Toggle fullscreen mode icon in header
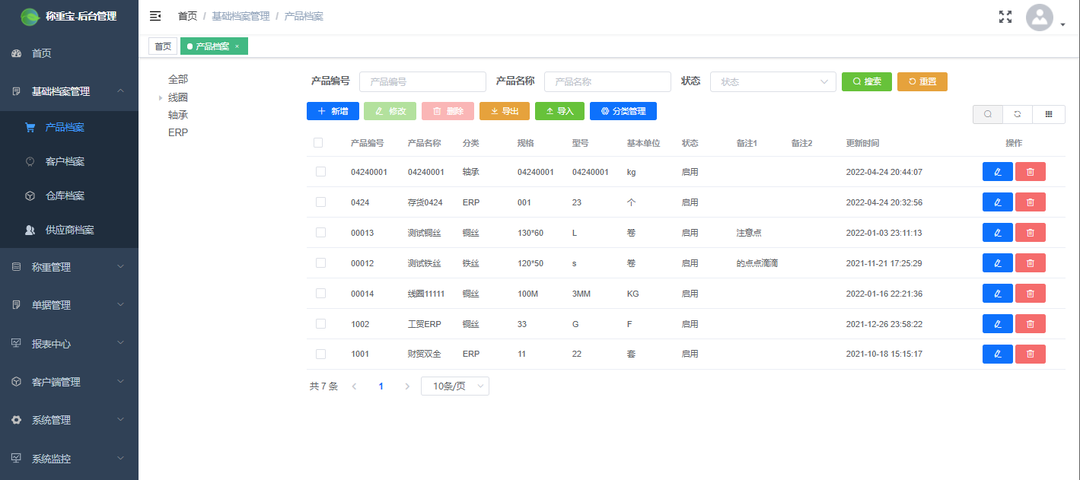Image resolution: width=1080 pixels, height=480 pixels. click(x=1005, y=16)
